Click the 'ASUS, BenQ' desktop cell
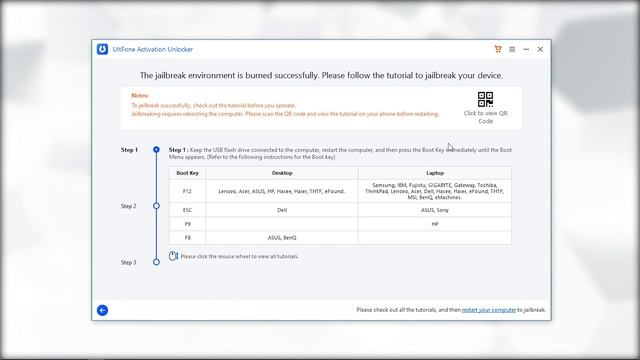Screen dimensions: 640x360 coord(282,238)
